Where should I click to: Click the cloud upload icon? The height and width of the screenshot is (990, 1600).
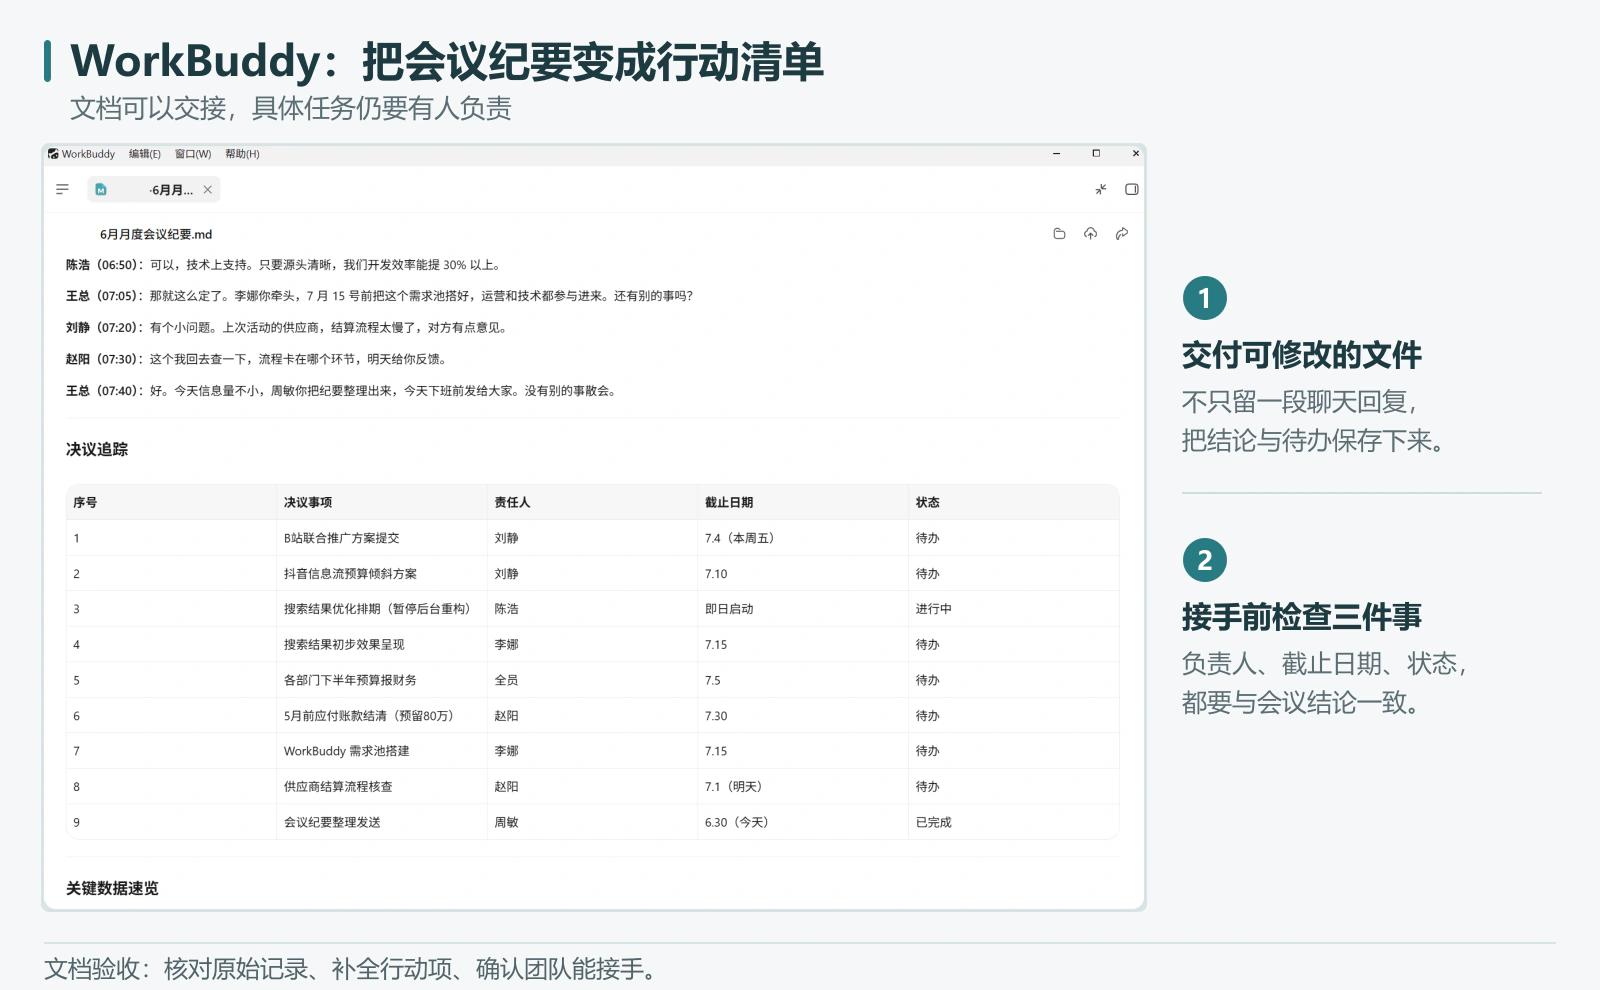(1090, 234)
